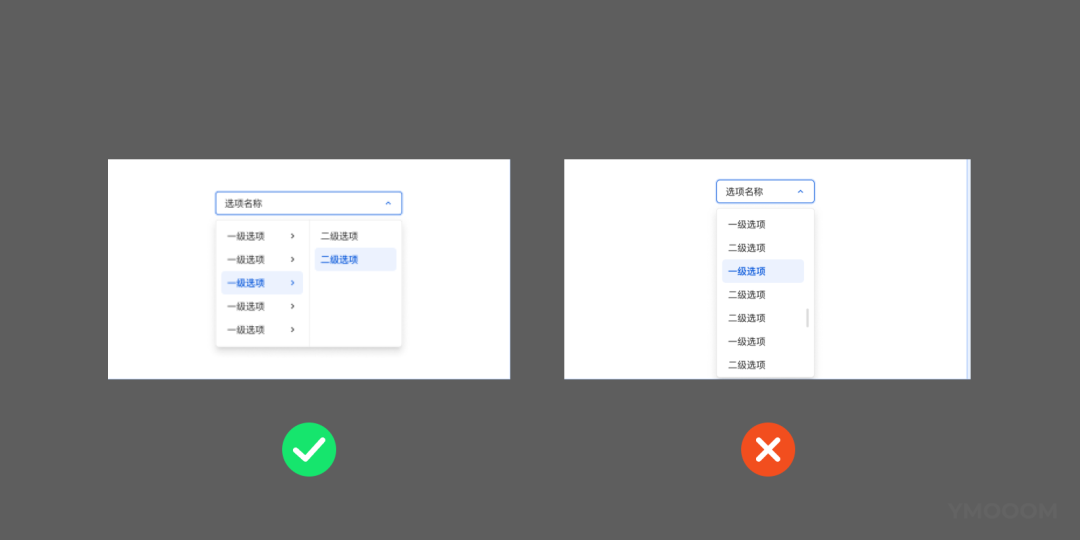
Task: Click the YMOOOM watermark text
Action: tap(1003, 511)
